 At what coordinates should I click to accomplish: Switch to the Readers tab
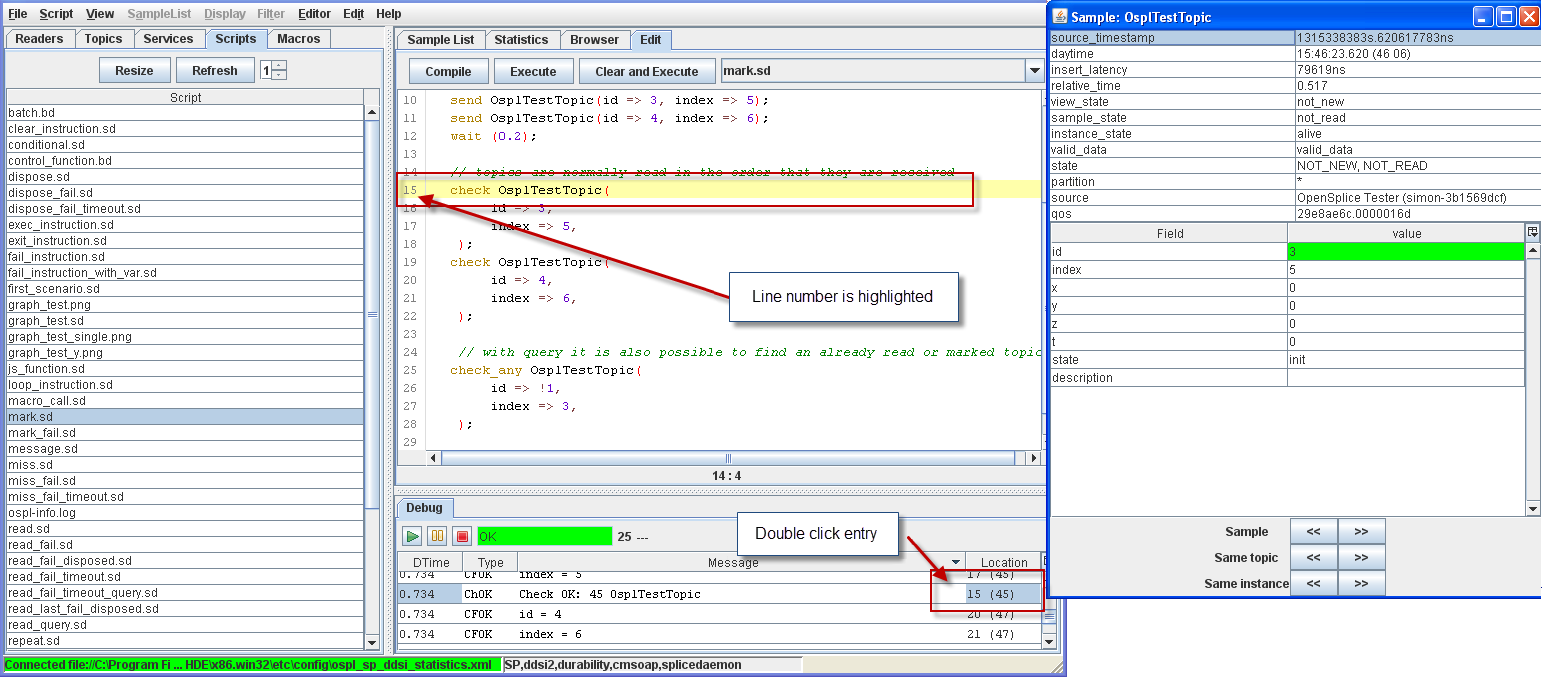point(40,39)
